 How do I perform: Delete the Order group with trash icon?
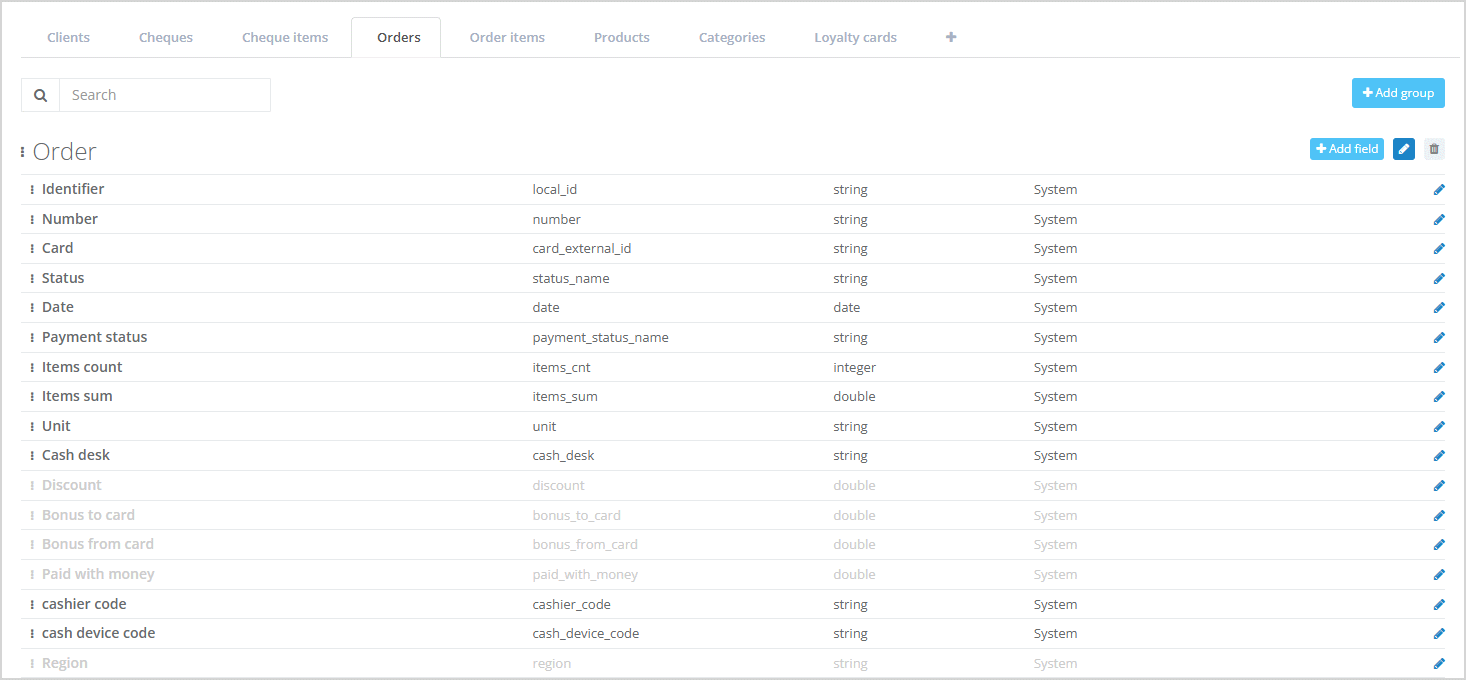1434,149
